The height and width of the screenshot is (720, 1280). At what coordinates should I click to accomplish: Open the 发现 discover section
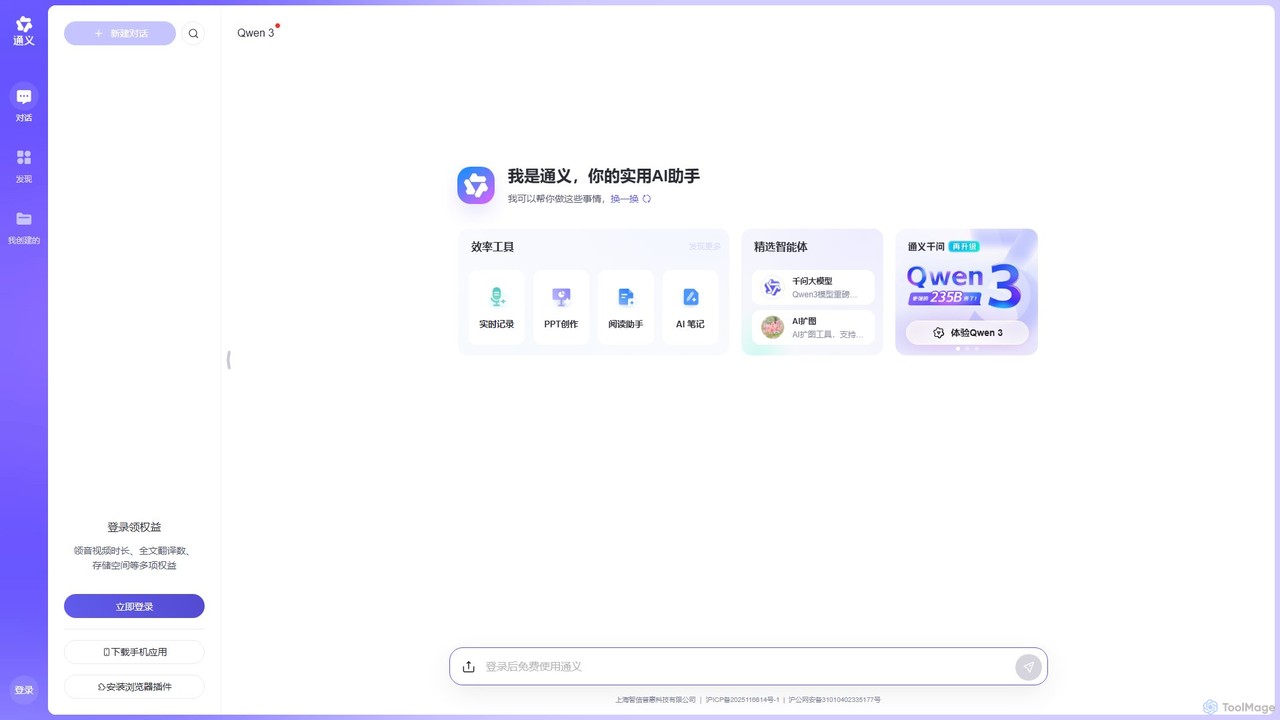(x=24, y=165)
